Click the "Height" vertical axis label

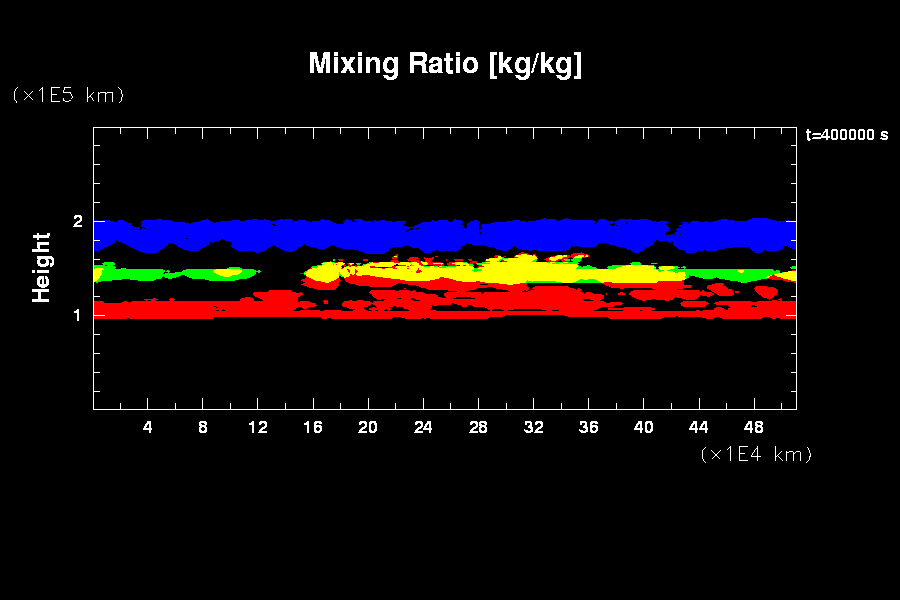[42, 267]
